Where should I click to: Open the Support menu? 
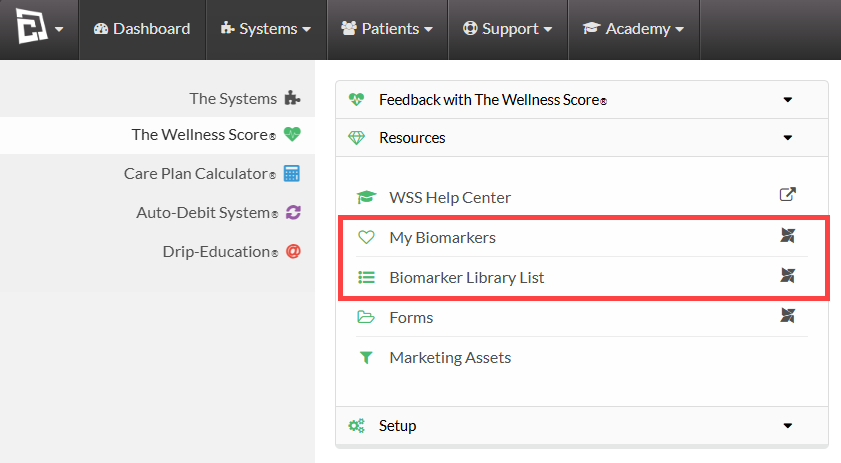pyautogui.click(x=507, y=29)
